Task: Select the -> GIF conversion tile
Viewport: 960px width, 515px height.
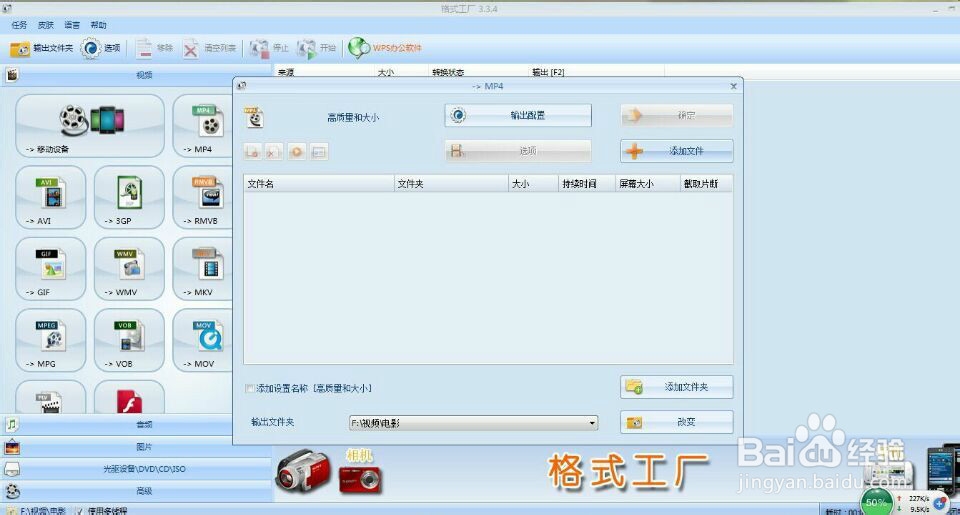Action: [x=51, y=269]
